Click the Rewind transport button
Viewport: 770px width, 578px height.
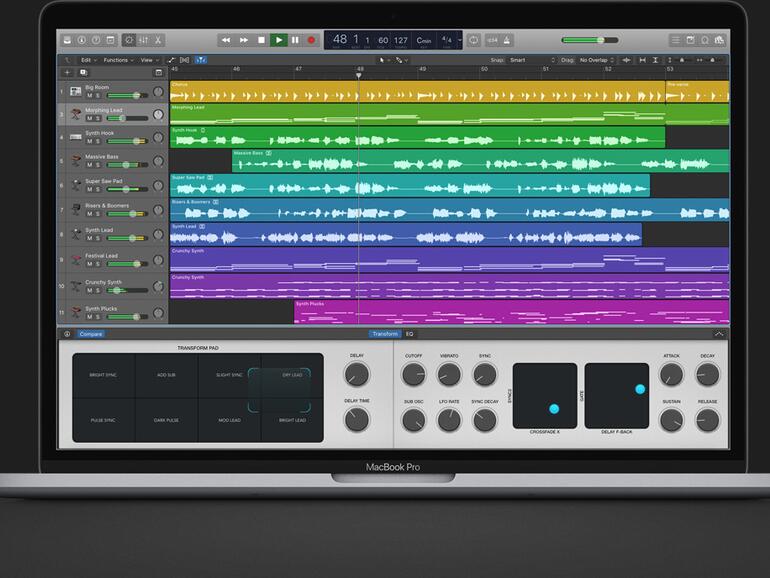(226, 40)
